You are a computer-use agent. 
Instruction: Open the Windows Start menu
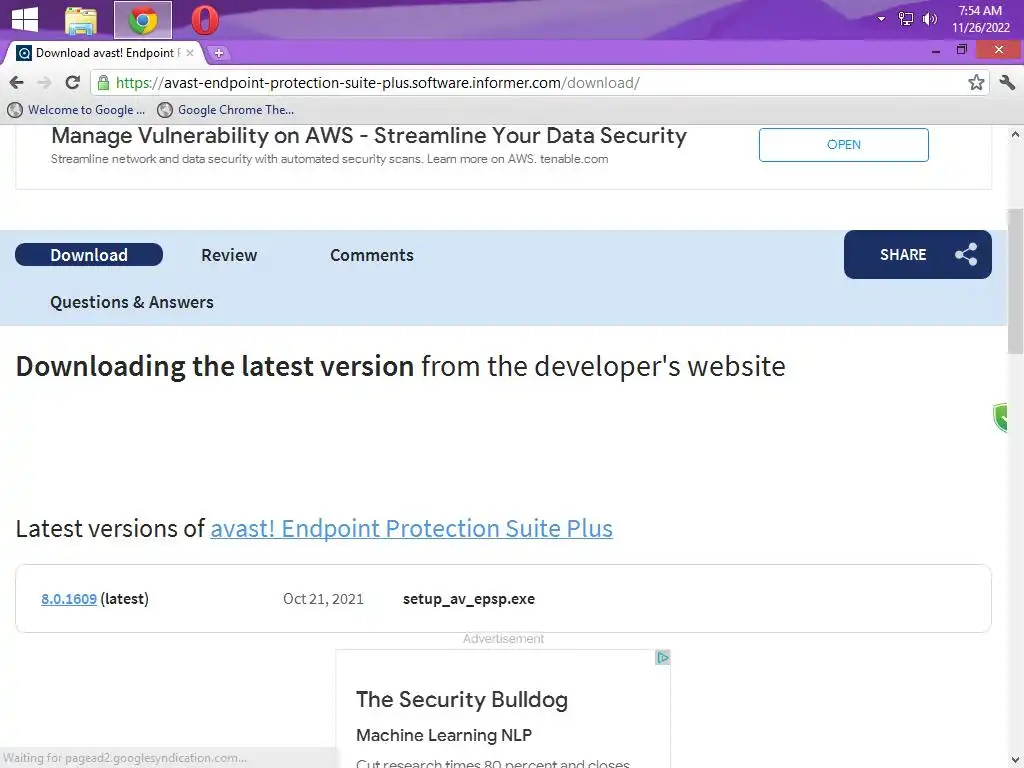pos(25,19)
